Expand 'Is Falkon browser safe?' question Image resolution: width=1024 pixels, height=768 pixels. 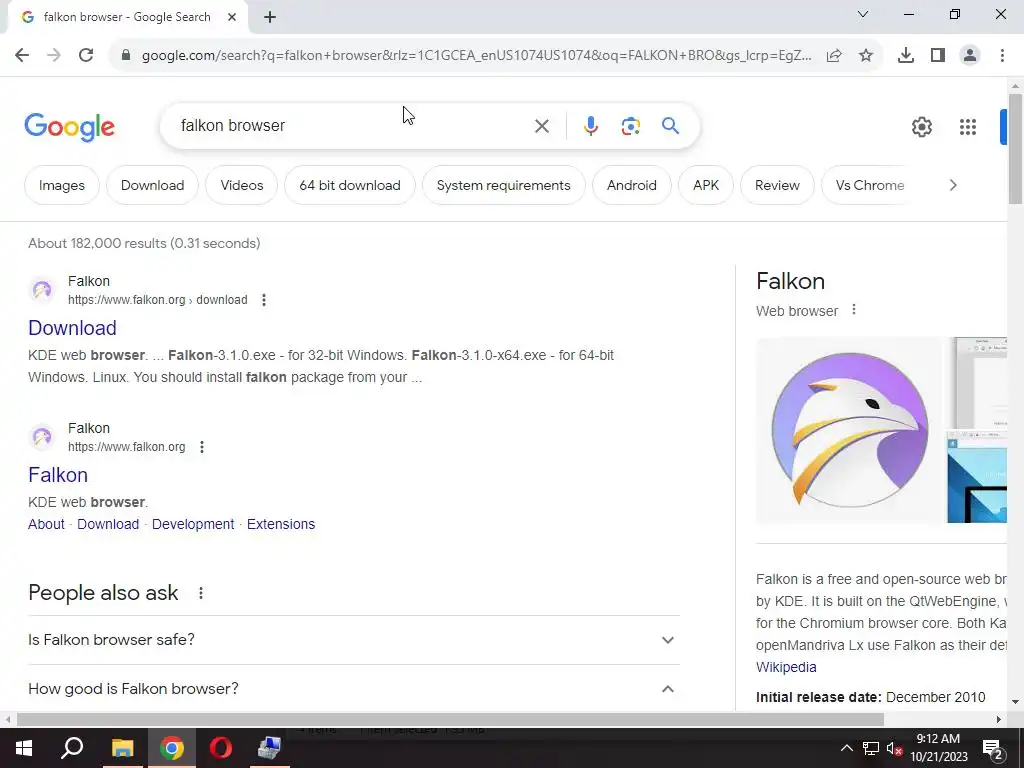pos(354,639)
